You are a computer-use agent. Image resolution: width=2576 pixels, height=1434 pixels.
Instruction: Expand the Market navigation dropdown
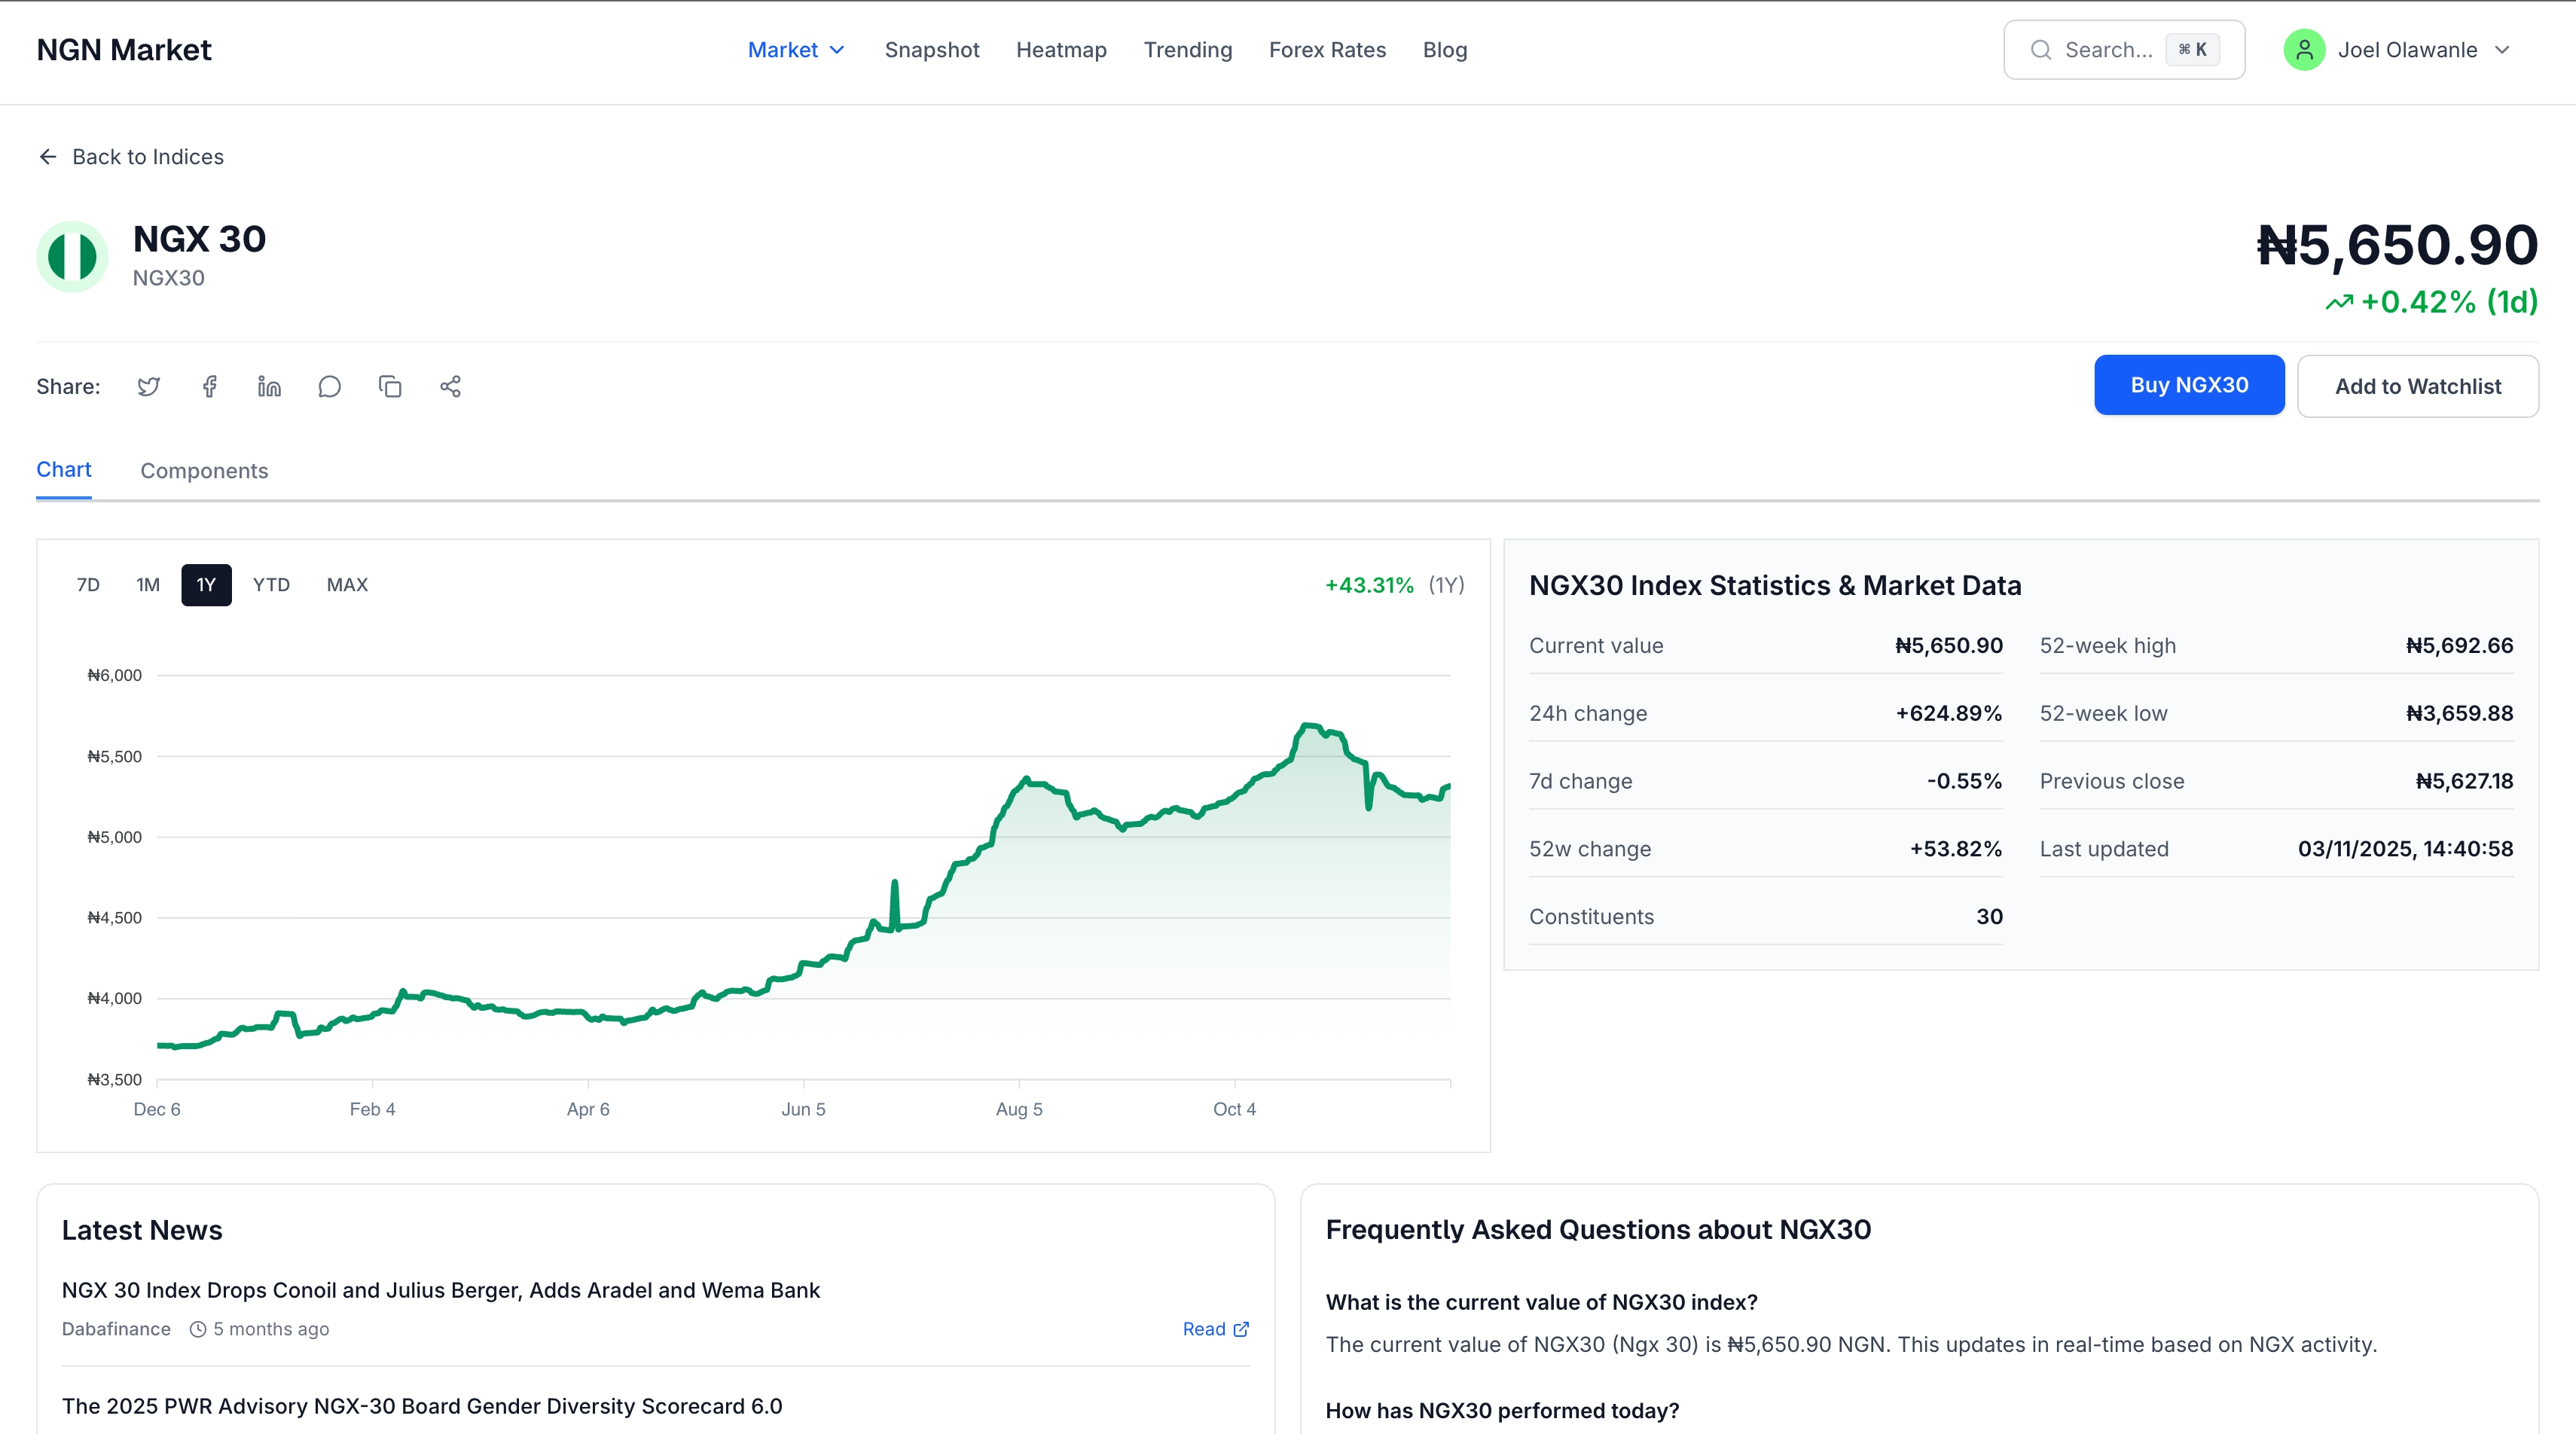[796, 49]
